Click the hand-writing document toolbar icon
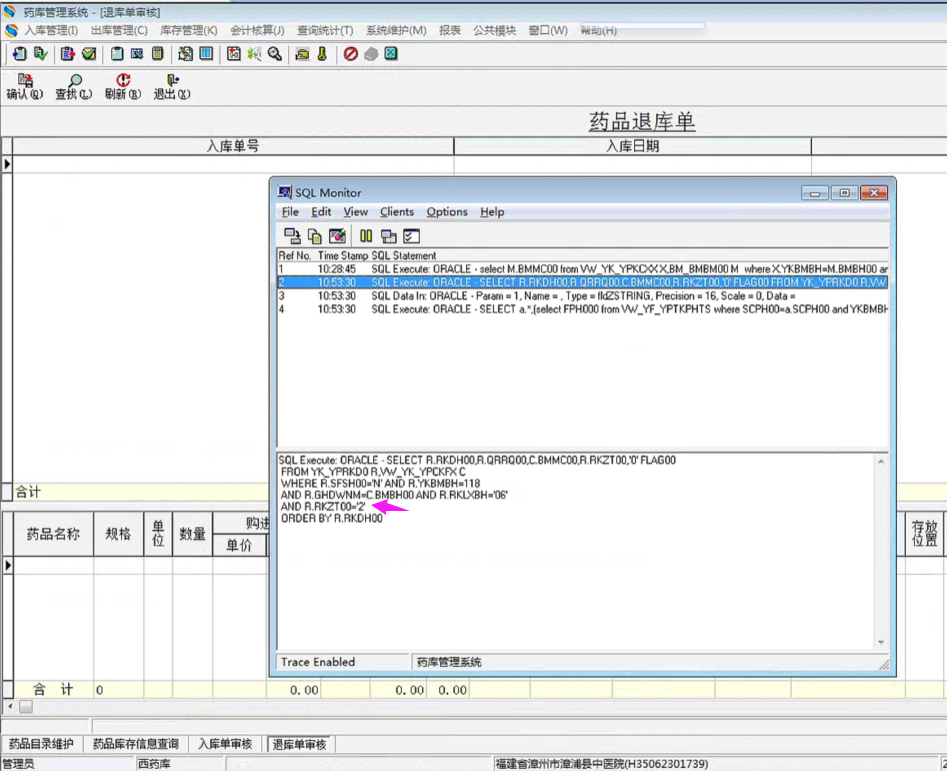The image size is (947, 771). 185,54
